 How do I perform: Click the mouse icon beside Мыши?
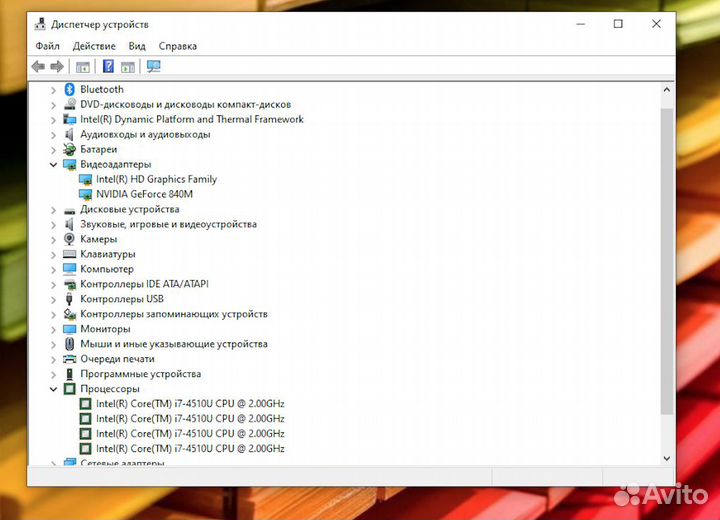(x=69, y=344)
